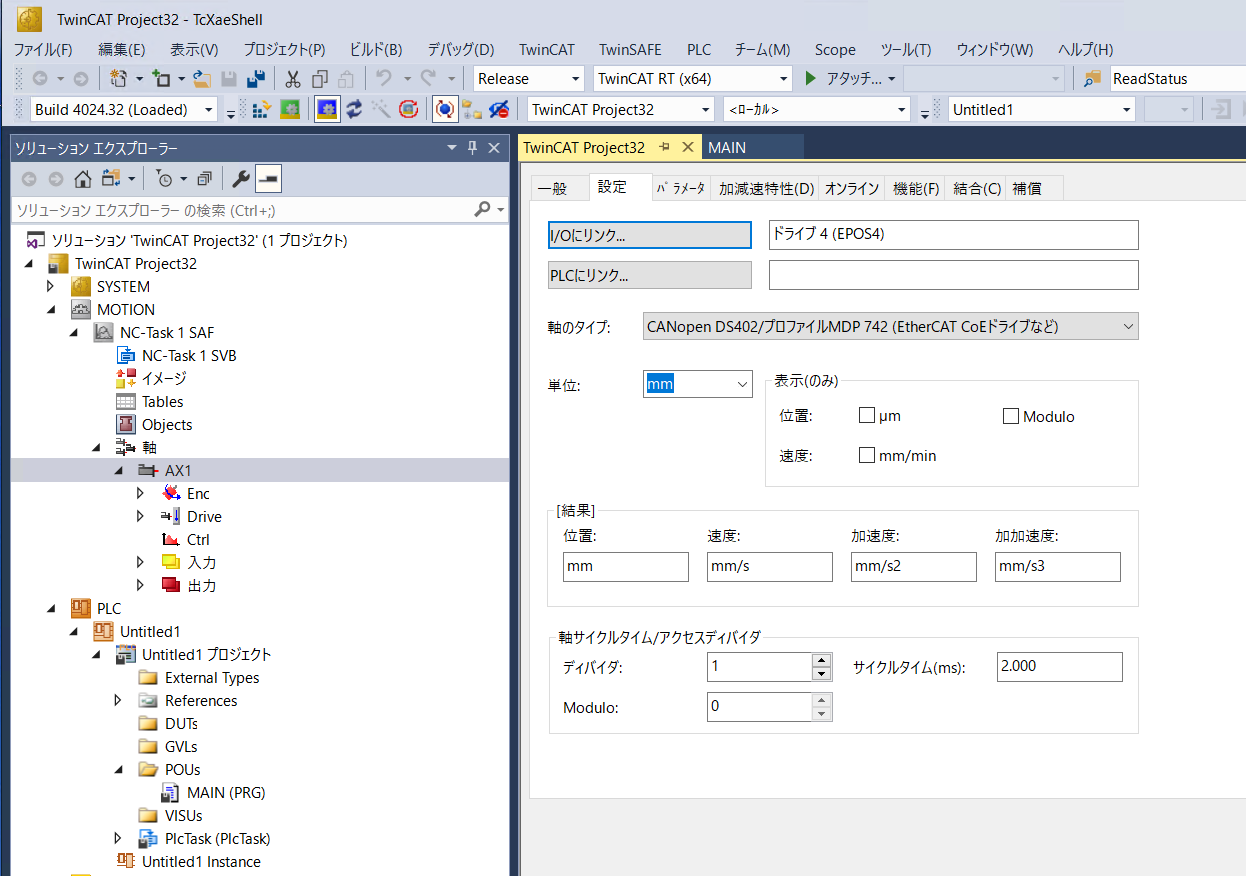Click the I/Oにリンク... button
The image size is (1246, 876).
point(650,235)
